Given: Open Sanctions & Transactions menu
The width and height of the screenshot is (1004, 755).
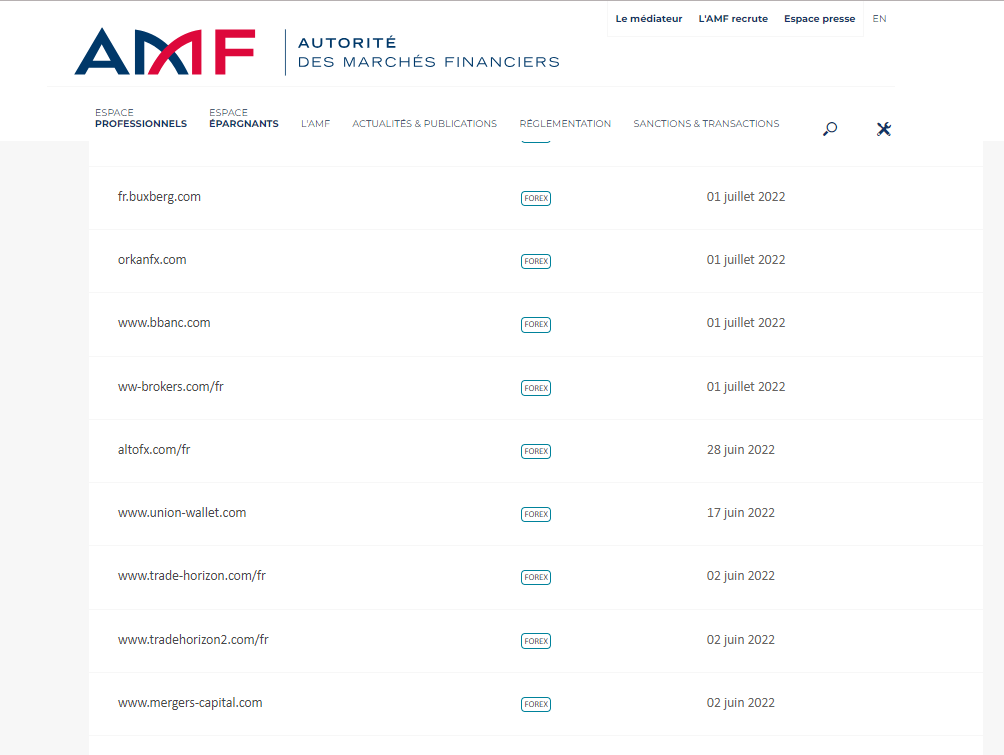Looking at the screenshot, I should click(706, 124).
